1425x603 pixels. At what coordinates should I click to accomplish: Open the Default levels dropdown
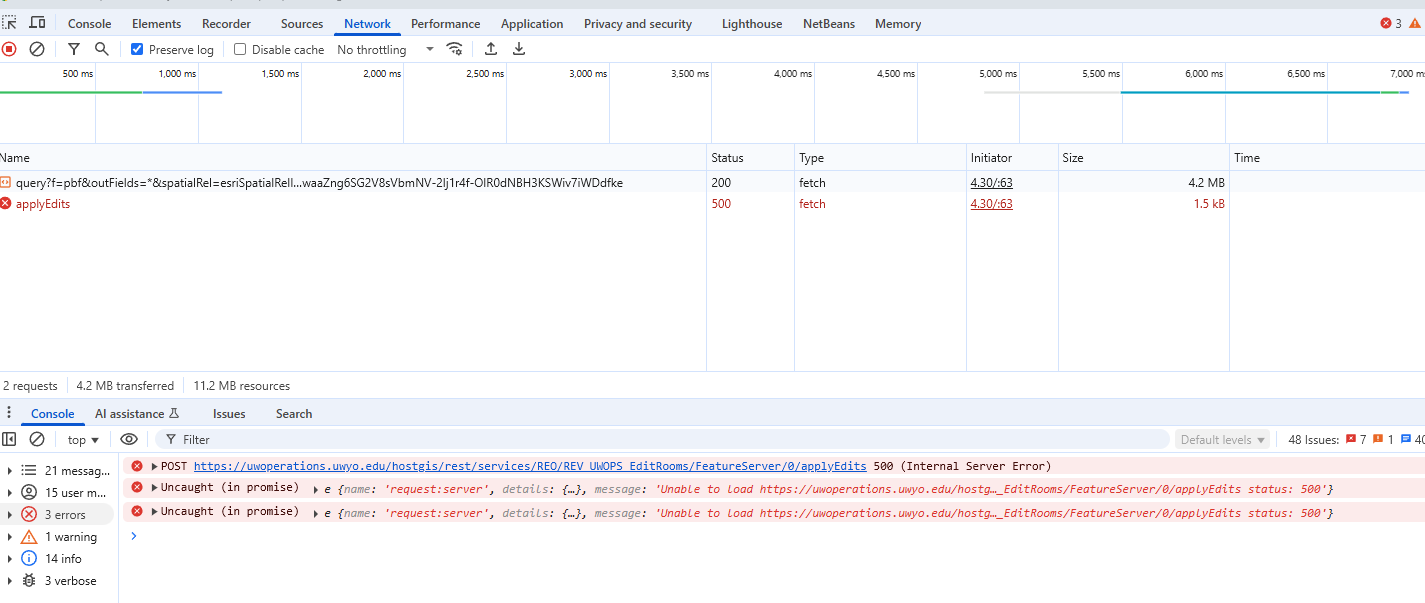[1222, 439]
